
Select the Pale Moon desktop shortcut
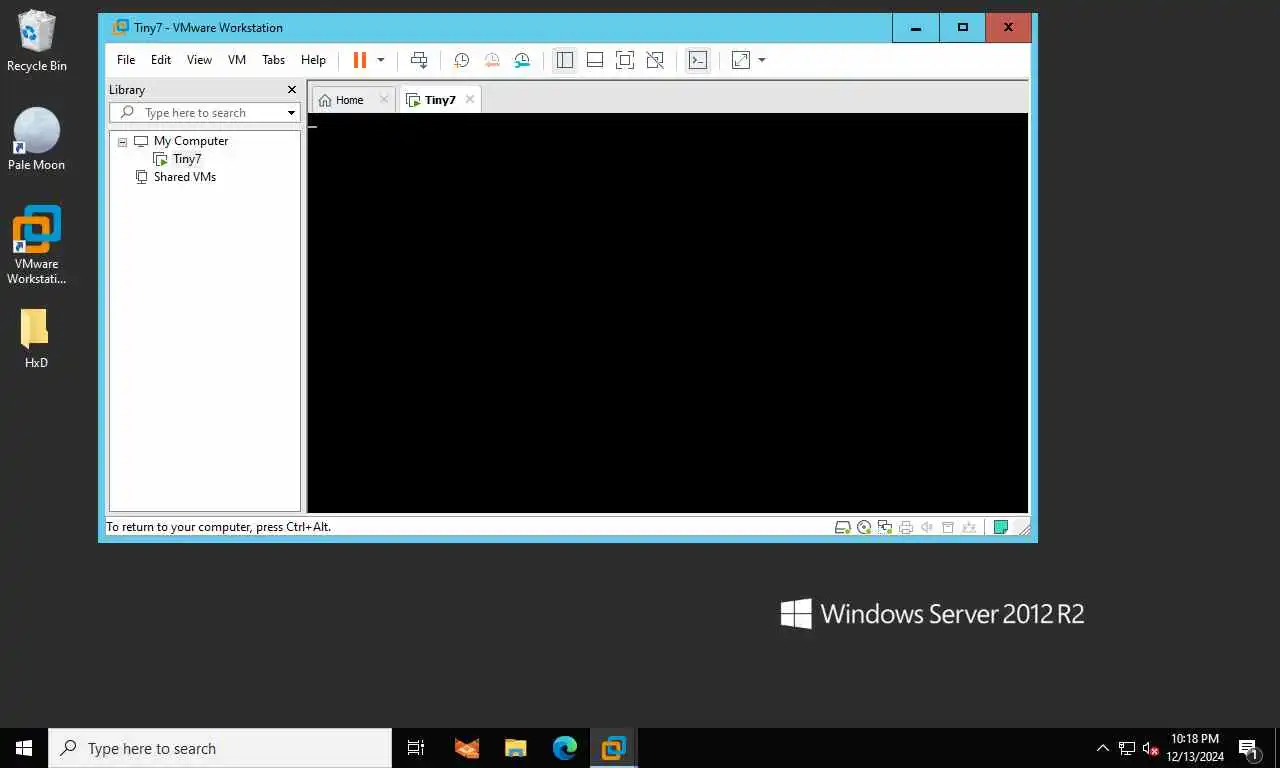tap(36, 140)
